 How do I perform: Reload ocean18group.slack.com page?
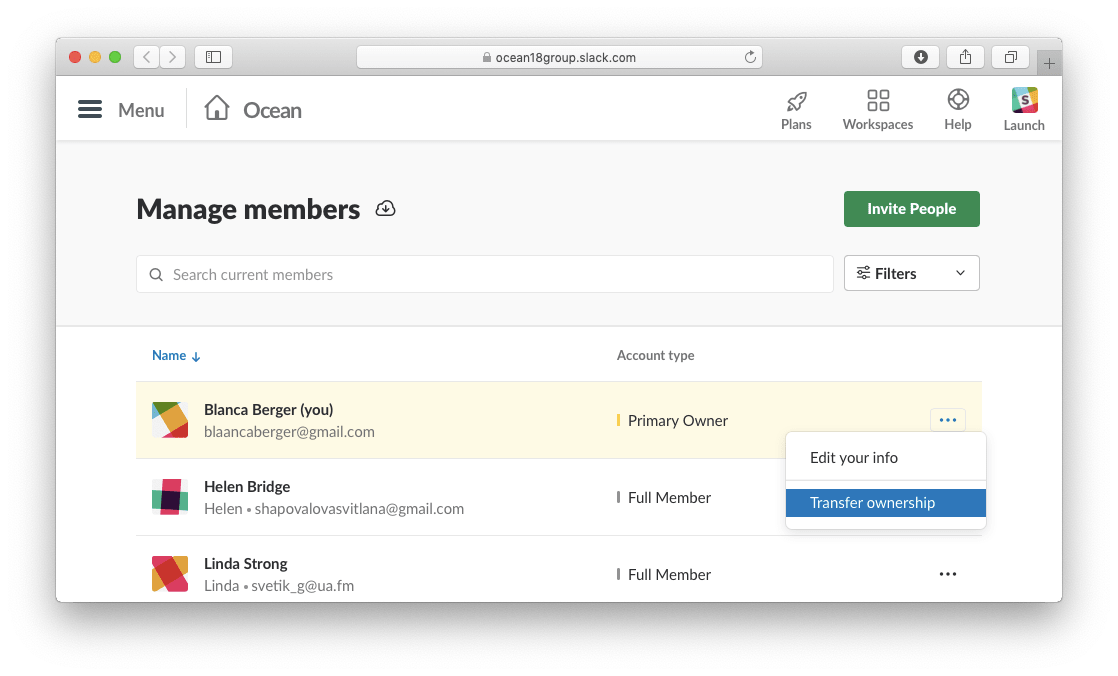750,57
